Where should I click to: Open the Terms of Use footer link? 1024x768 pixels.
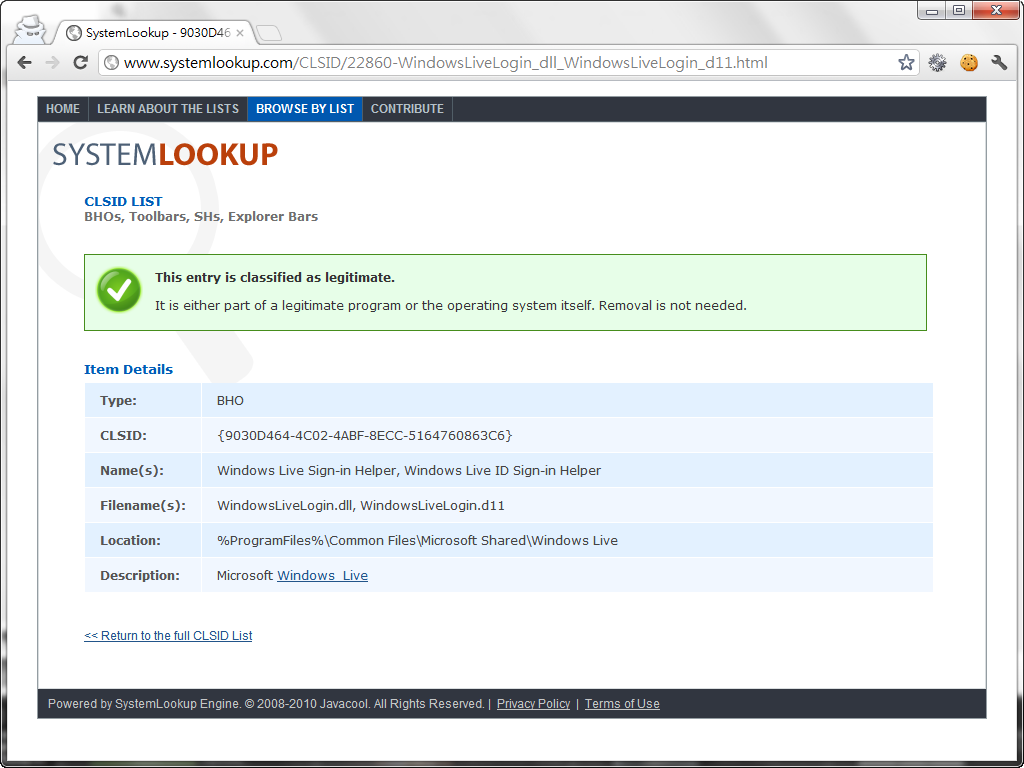click(x=622, y=703)
